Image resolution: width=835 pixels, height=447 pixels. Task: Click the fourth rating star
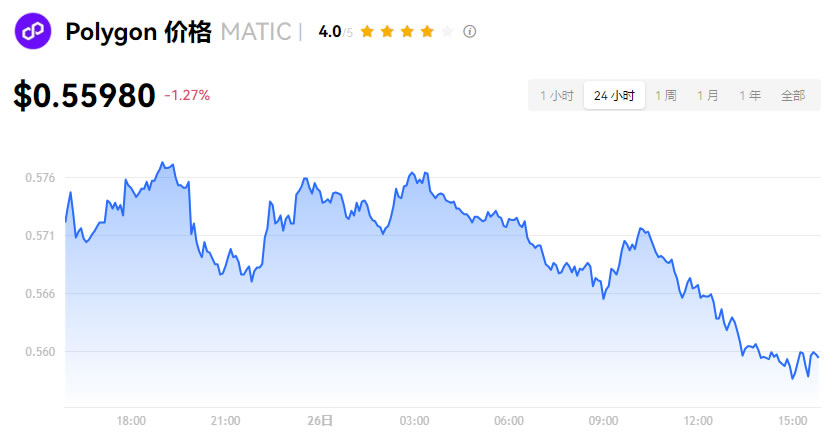point(427,32)
